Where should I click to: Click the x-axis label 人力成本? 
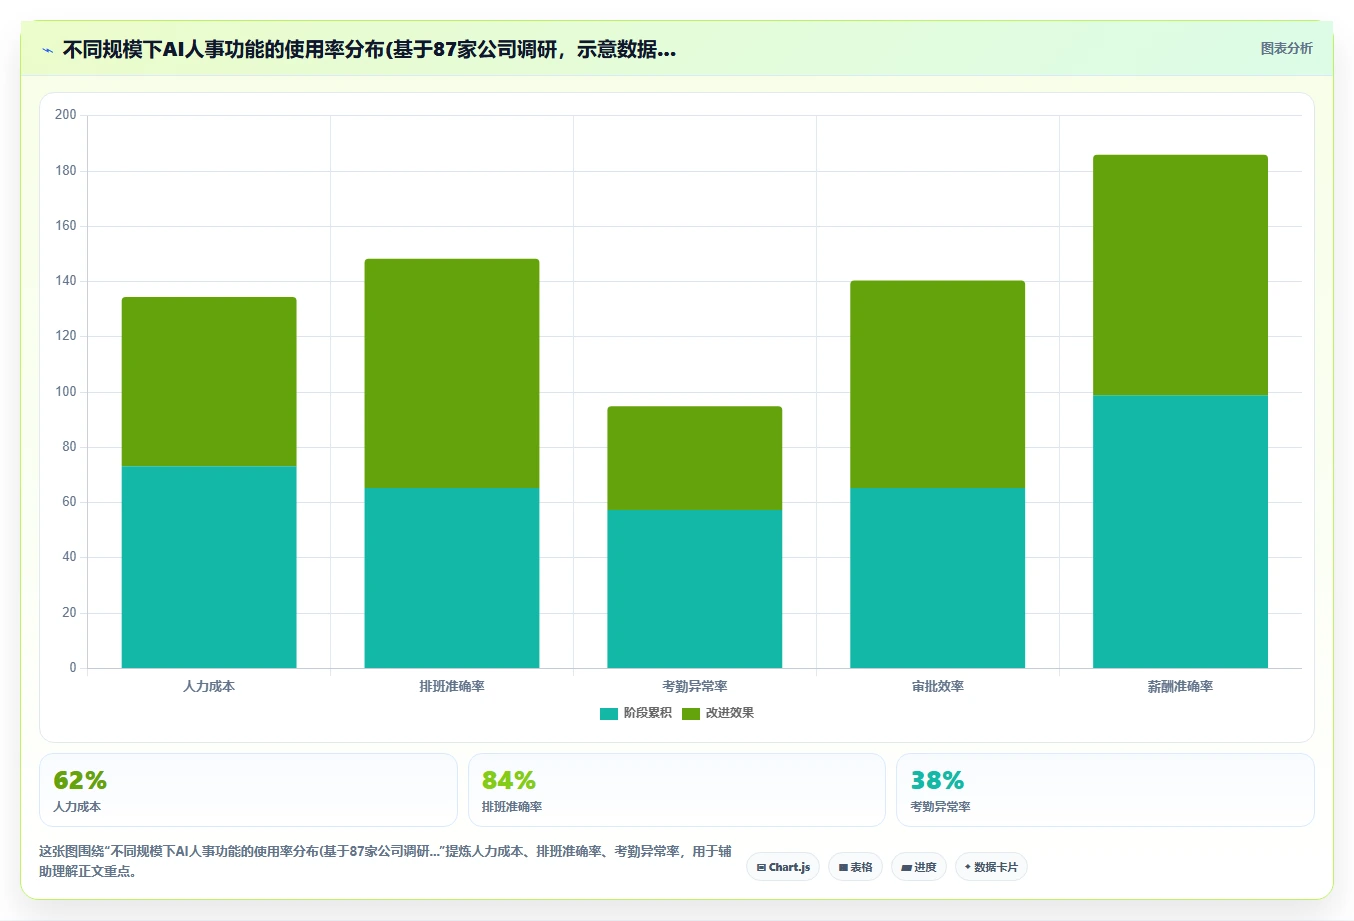(x=209, y=686)
